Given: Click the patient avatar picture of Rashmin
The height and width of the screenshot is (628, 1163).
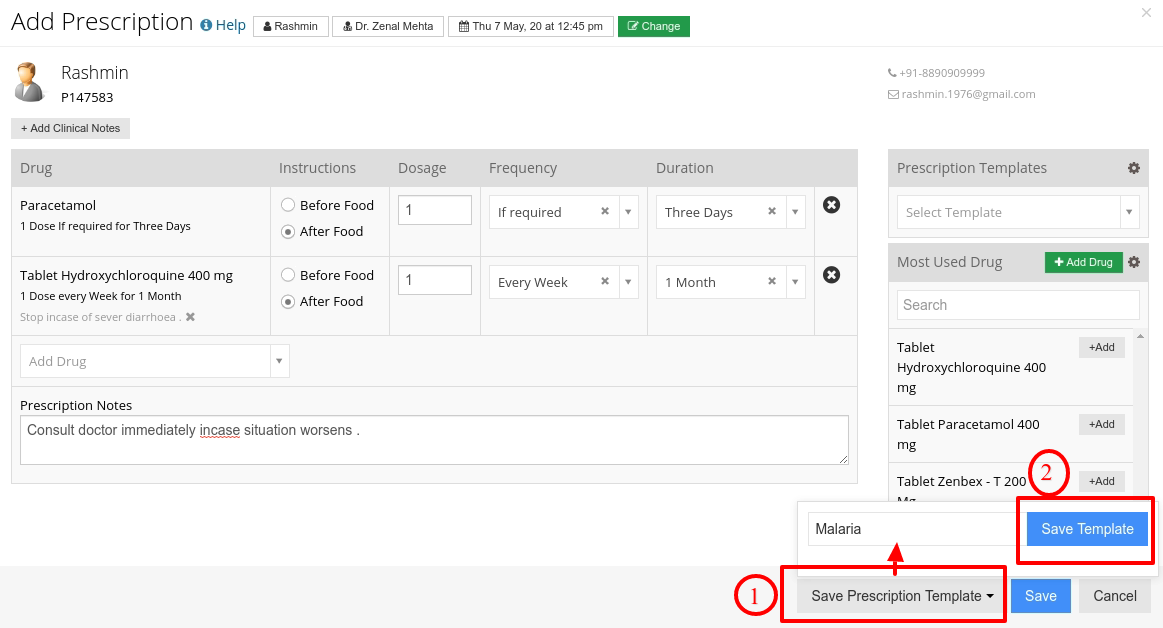Looking at the screenshot, I should [30, 82].
